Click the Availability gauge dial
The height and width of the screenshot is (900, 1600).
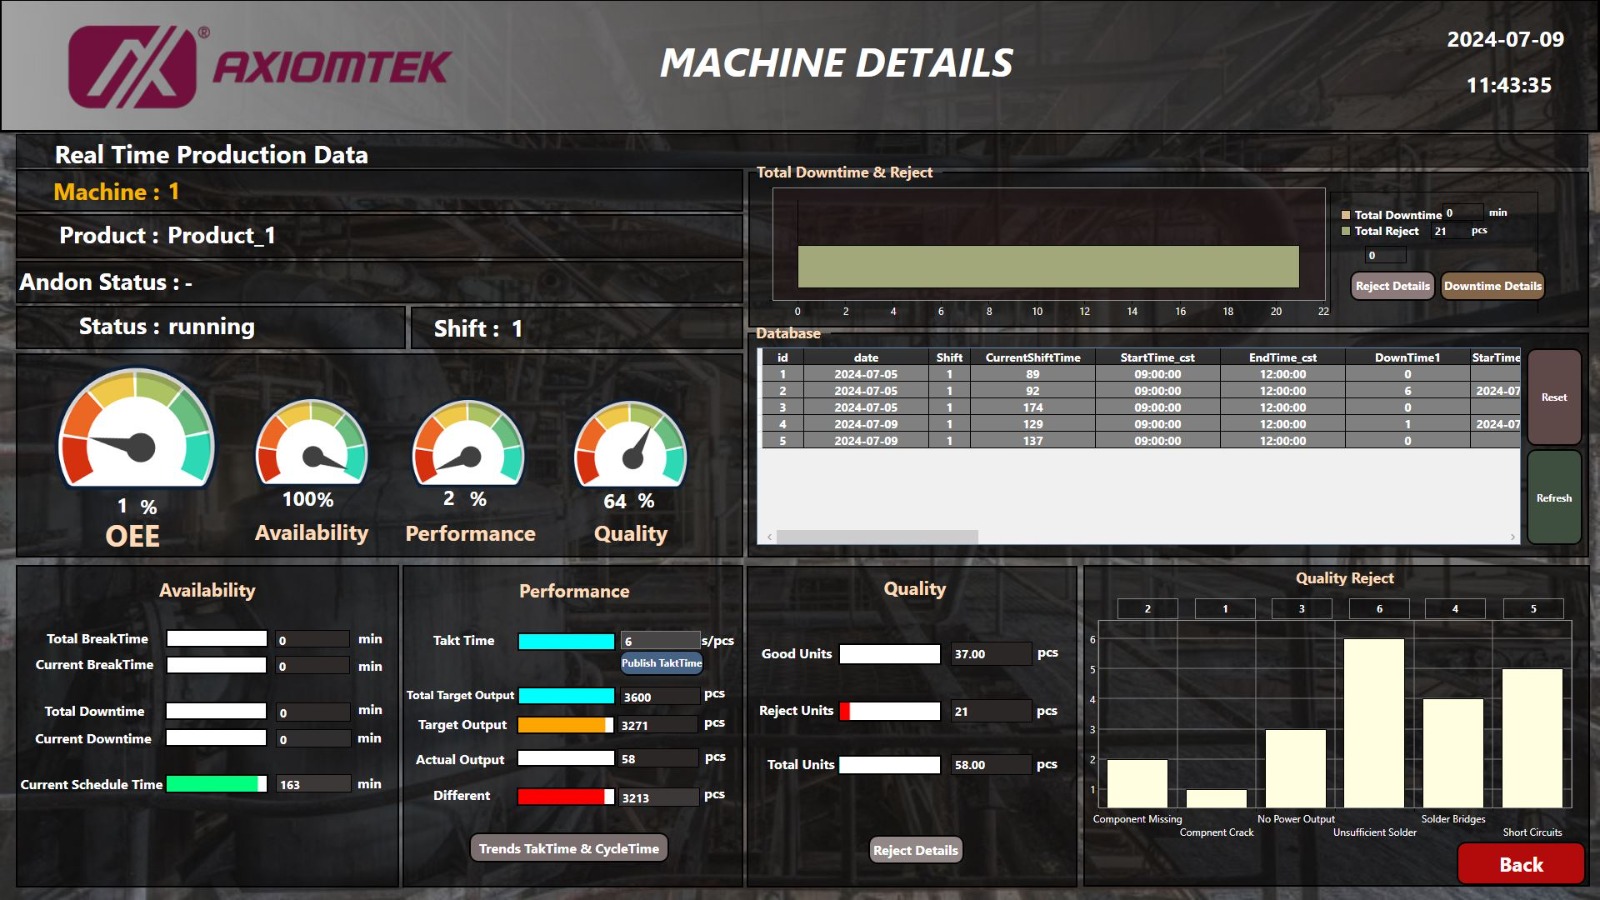coord(312,442)
